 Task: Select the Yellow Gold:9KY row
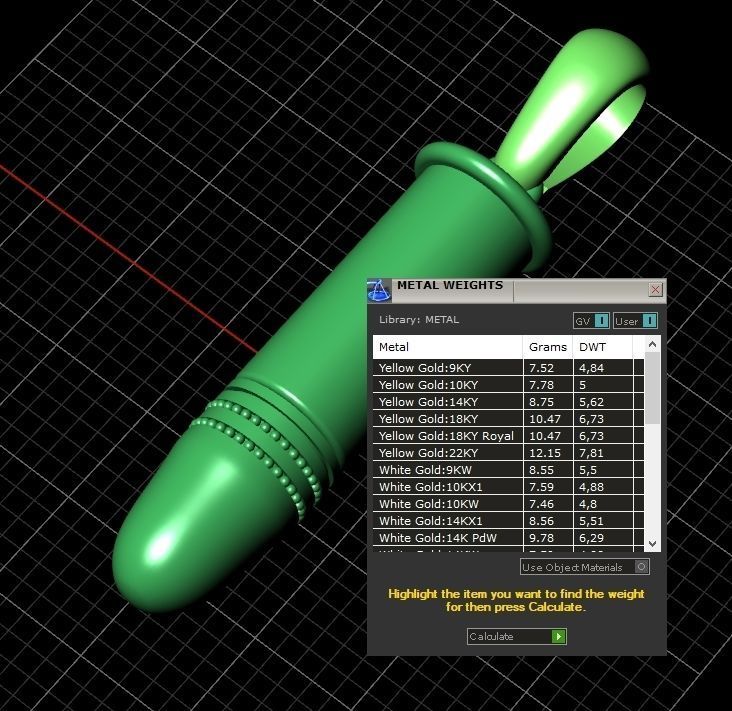pyautogui.click(x=508, y=367)
